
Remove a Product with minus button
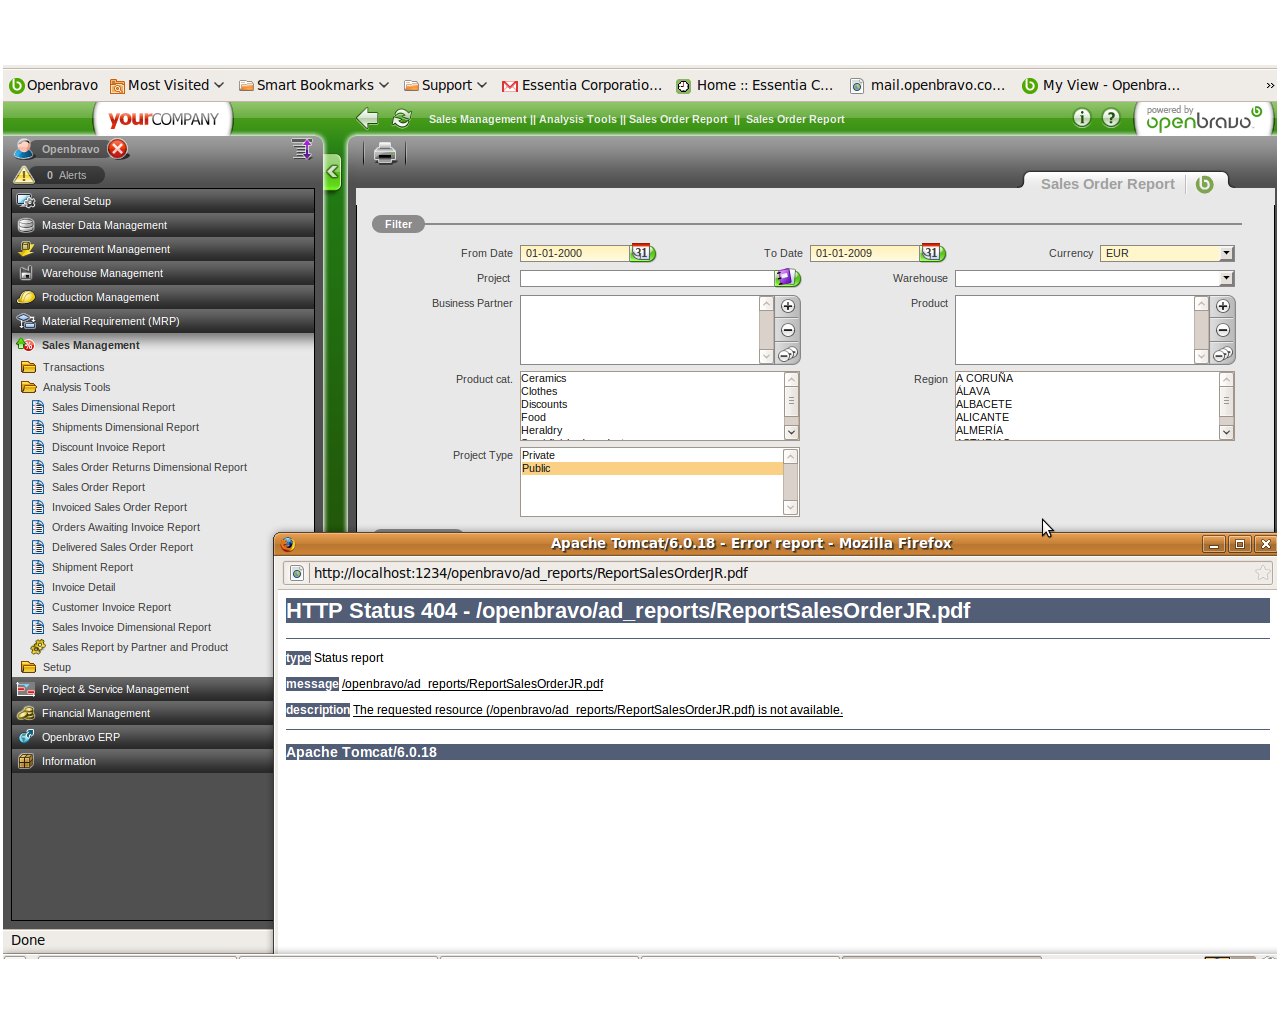point(1223,330)
